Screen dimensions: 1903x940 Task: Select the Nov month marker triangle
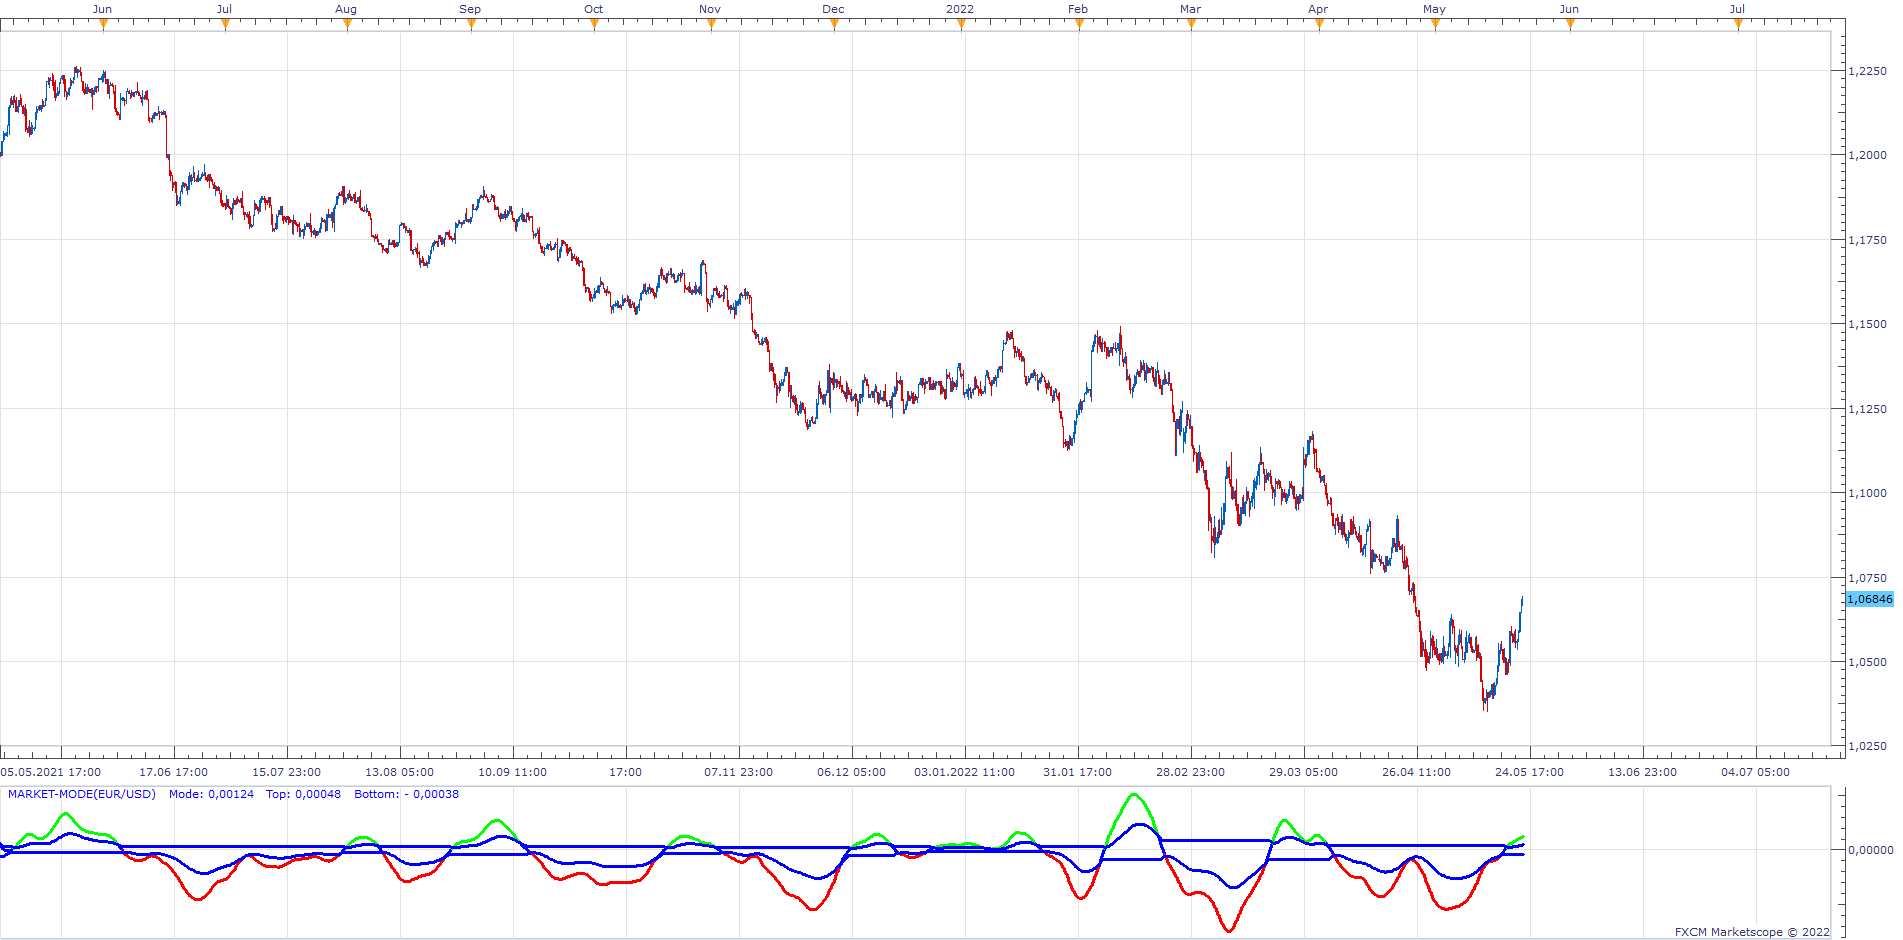pyautogui.click(x=711, y=25)
